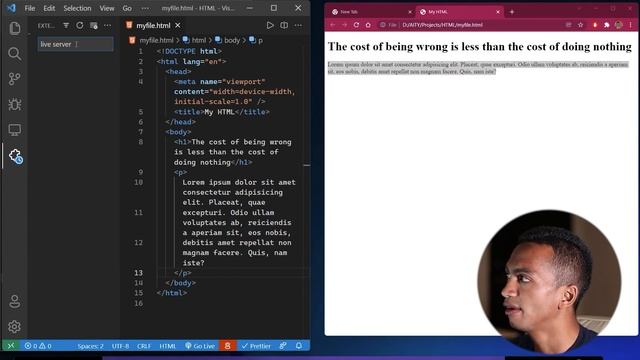Click the browser address bar URL
This screenshot has height=360, width=640.
coord(442,25)
